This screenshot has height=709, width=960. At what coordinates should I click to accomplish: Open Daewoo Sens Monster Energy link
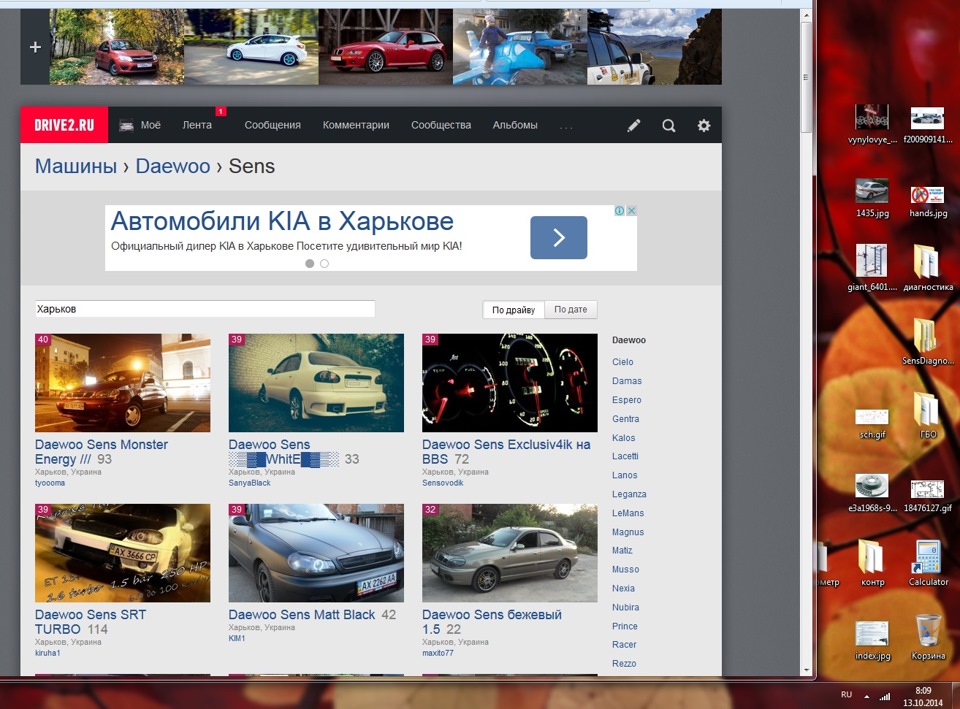click(101, 452)
